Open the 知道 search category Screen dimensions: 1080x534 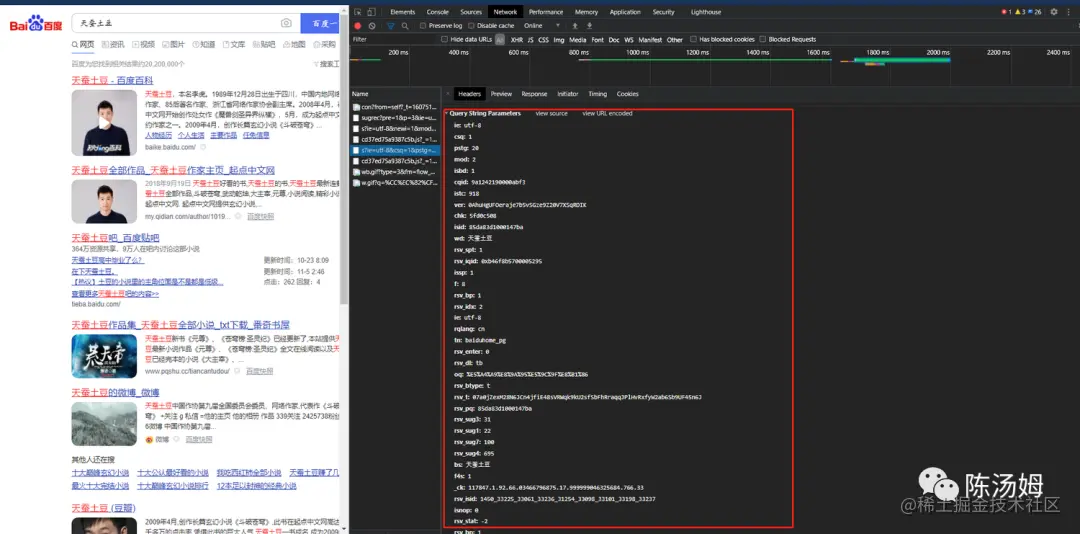pos(204,44)
